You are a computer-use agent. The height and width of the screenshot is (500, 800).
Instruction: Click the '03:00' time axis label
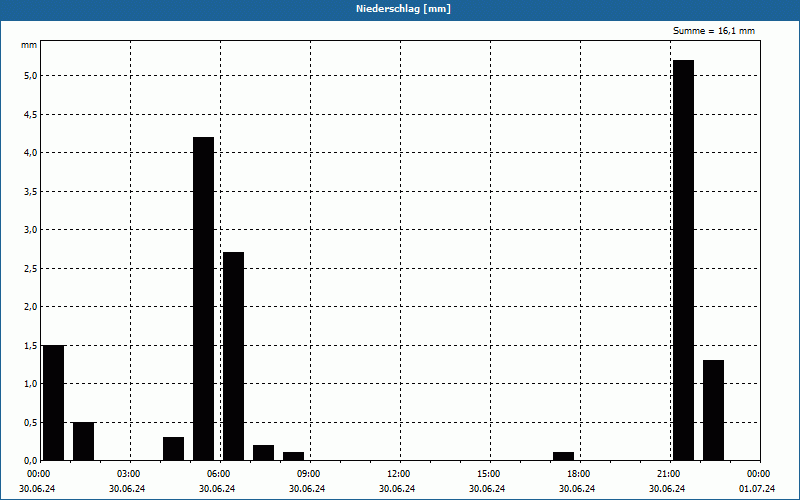(x=129, y=474)
